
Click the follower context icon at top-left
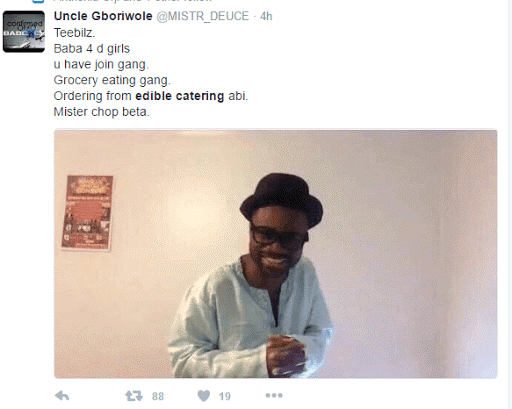38,1
